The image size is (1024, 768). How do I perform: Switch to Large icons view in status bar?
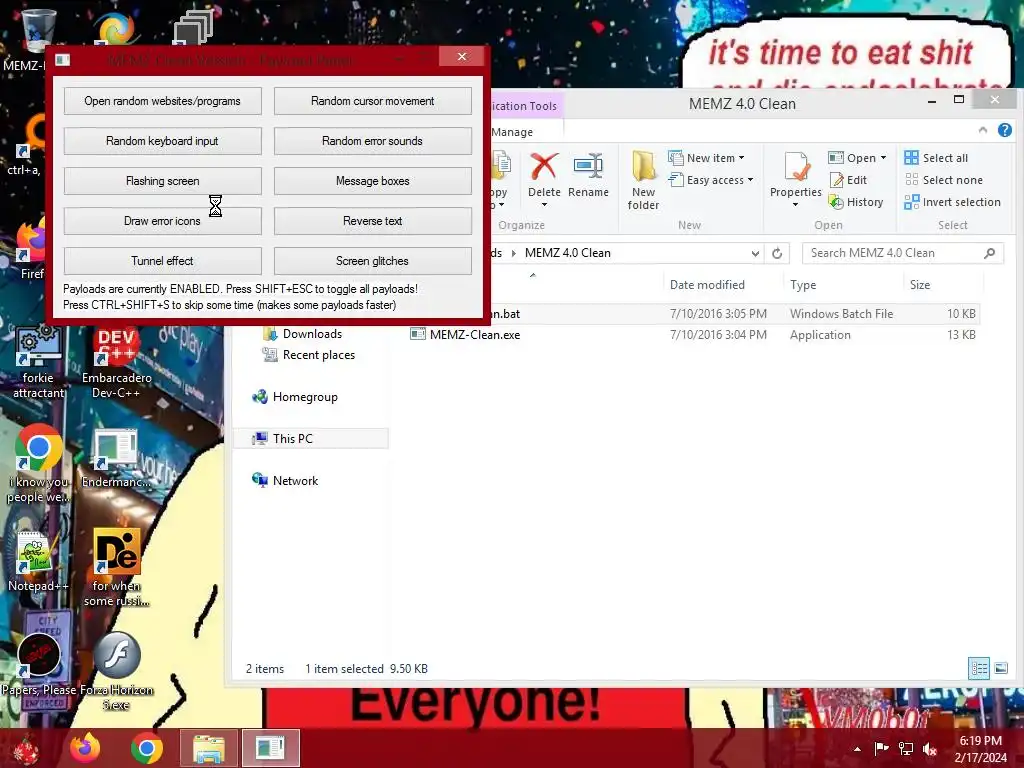1001,668
